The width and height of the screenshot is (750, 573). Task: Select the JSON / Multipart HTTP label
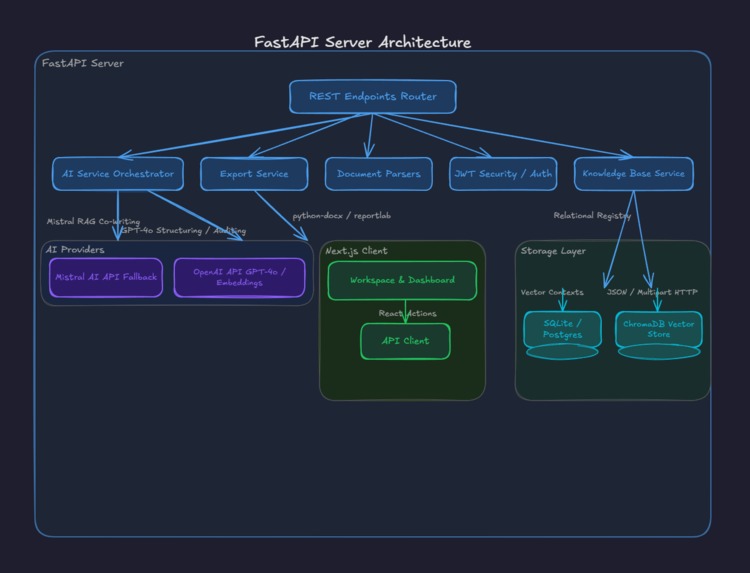(652, 292)
